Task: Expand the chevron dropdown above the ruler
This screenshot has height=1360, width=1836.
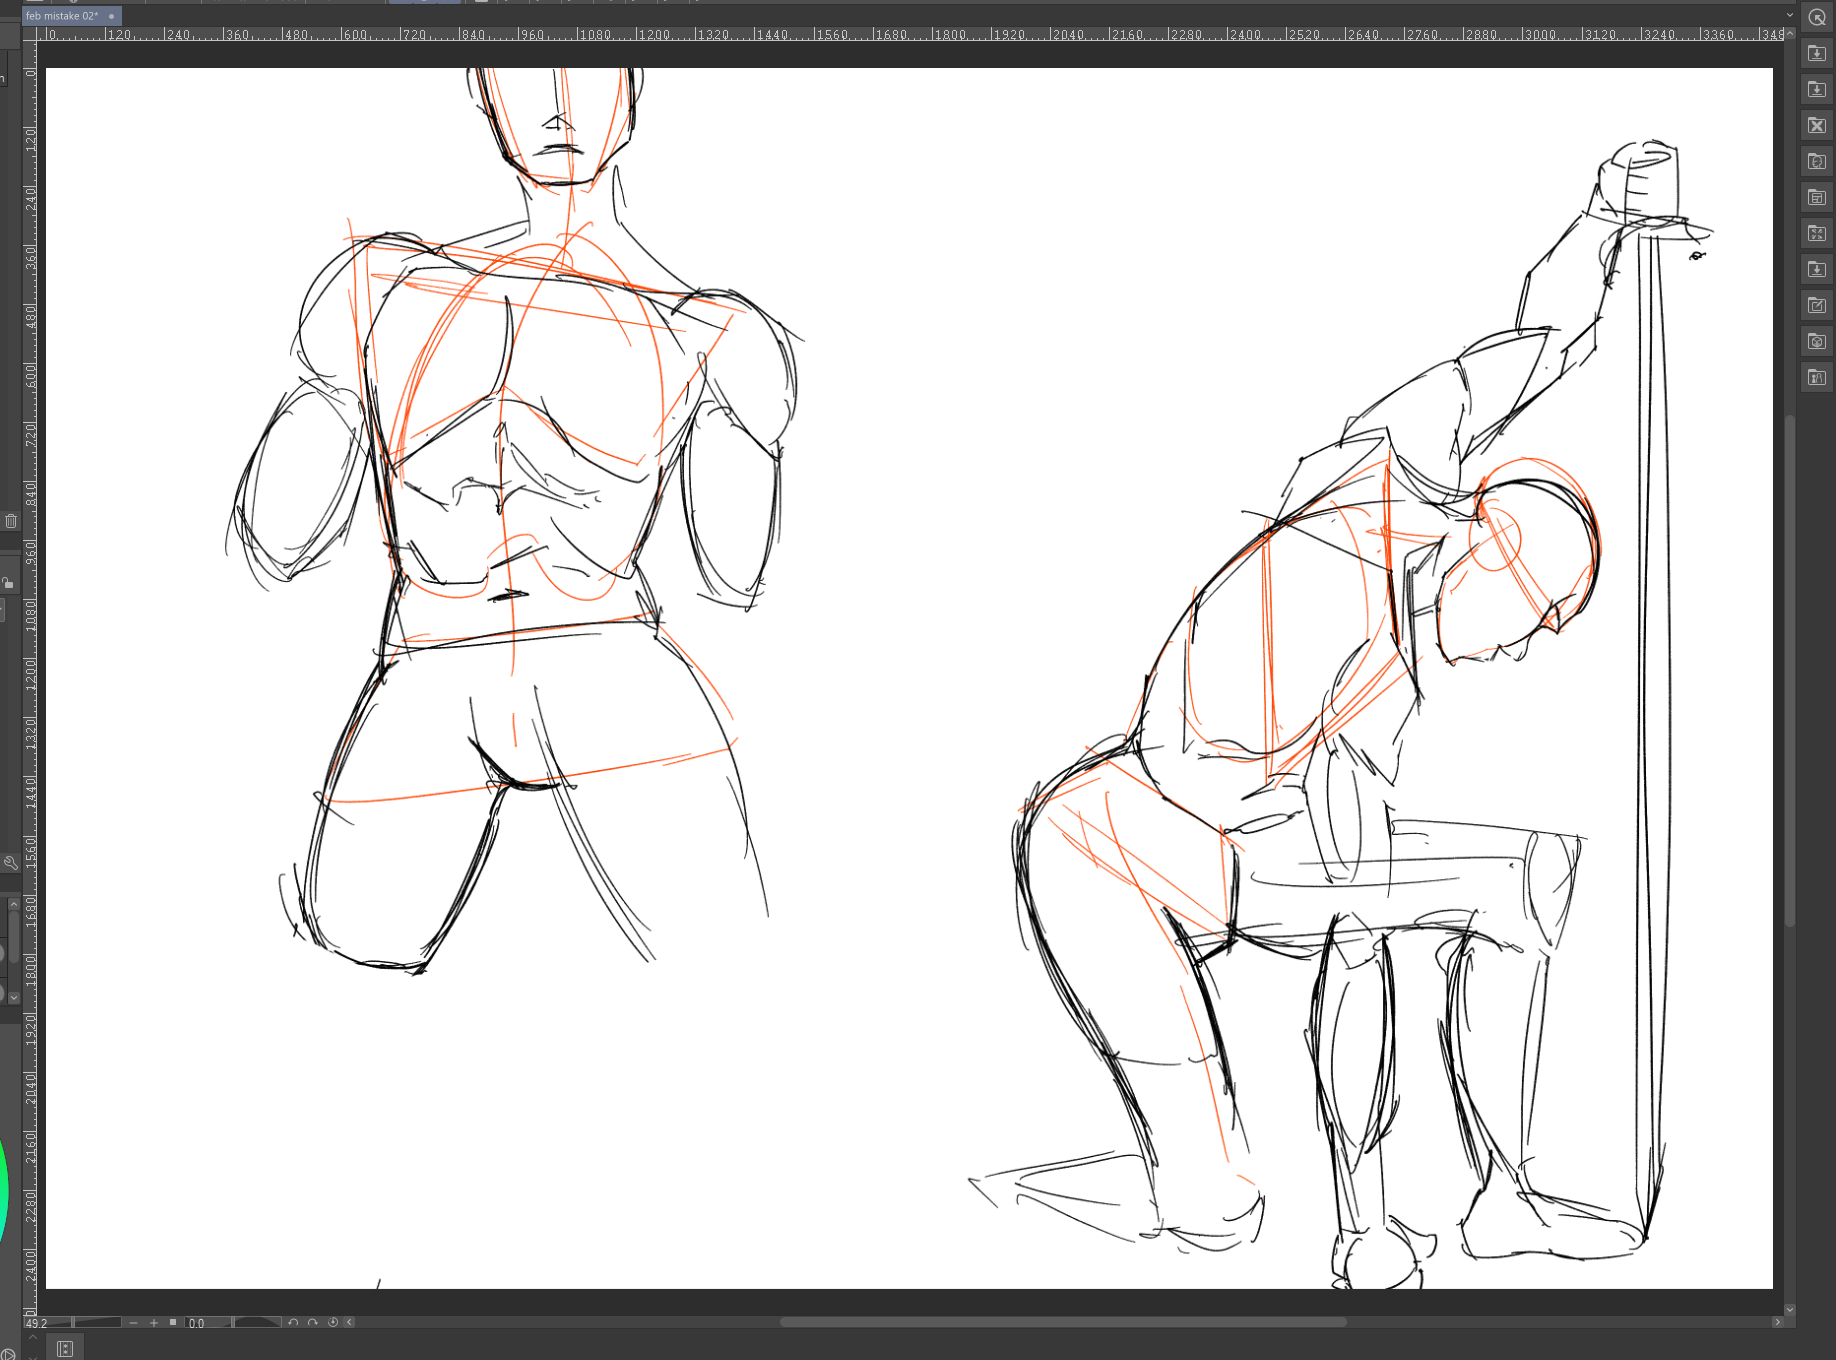Action: (1789, 15)
